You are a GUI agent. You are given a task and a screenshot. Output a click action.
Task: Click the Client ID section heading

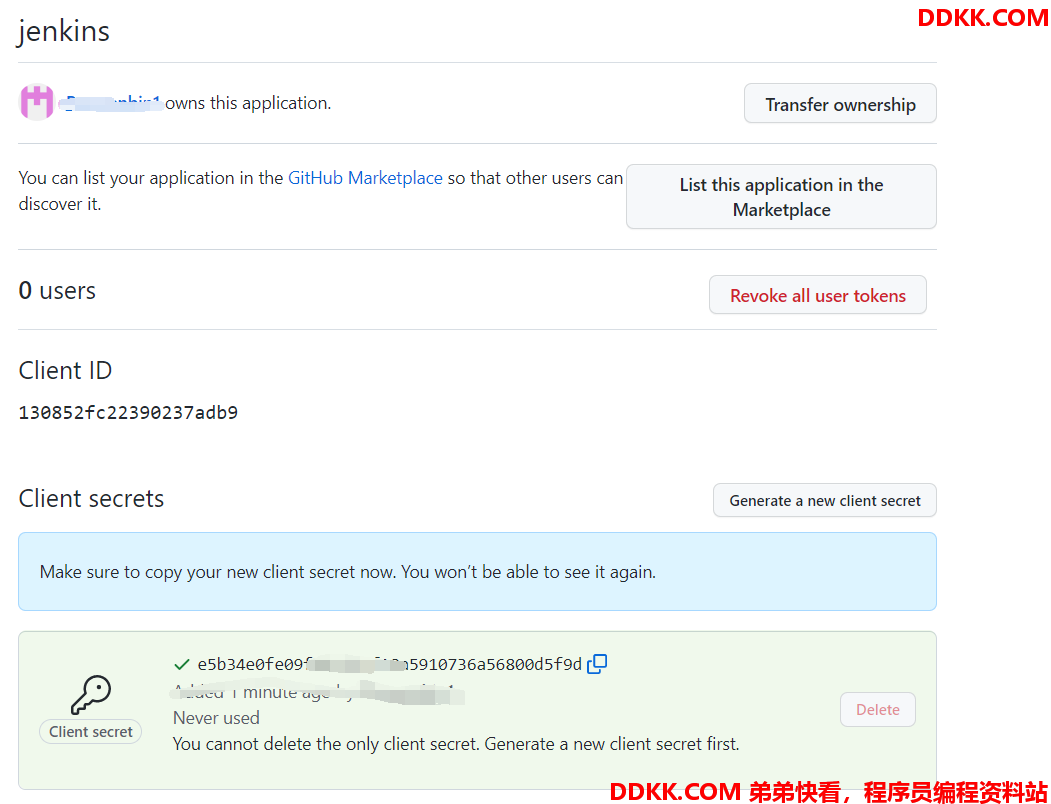(x=65, y=370)
